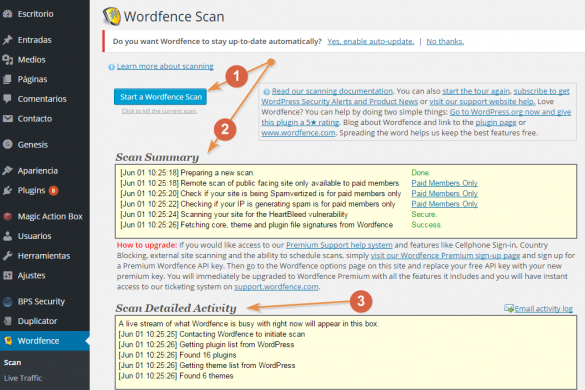The height and width of the screenshot is (390, 585).
Task: Click the Plugins update count badge
Action: tap(53, 191)
